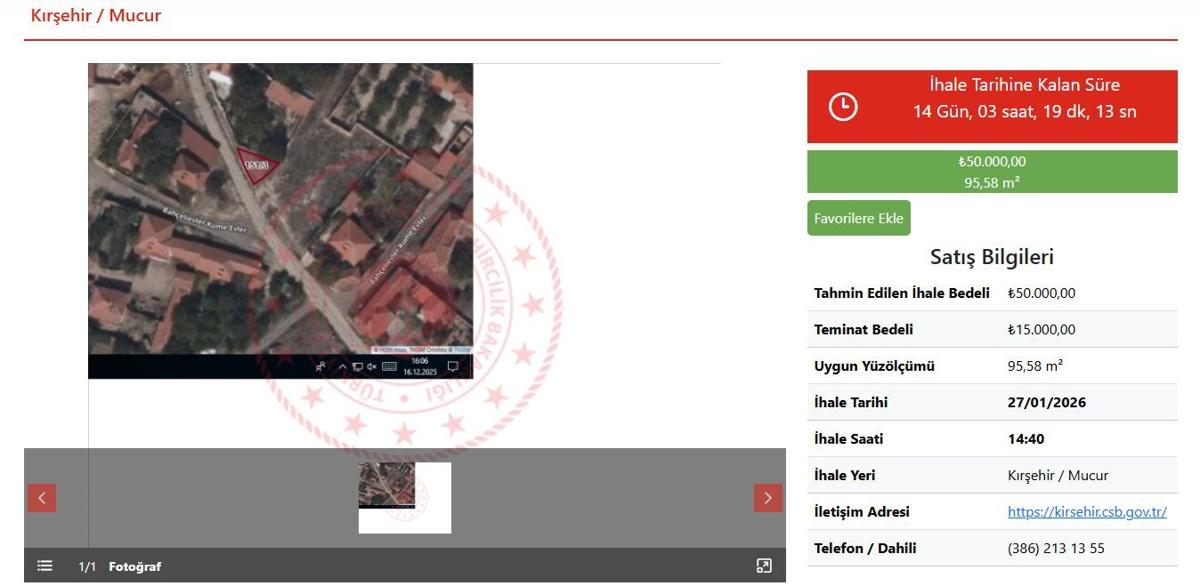Viewport: 1200px width, 586px height.
Task: Click the Tahmin Edilen İhale Bedeli label
Action: click(901, 293)
